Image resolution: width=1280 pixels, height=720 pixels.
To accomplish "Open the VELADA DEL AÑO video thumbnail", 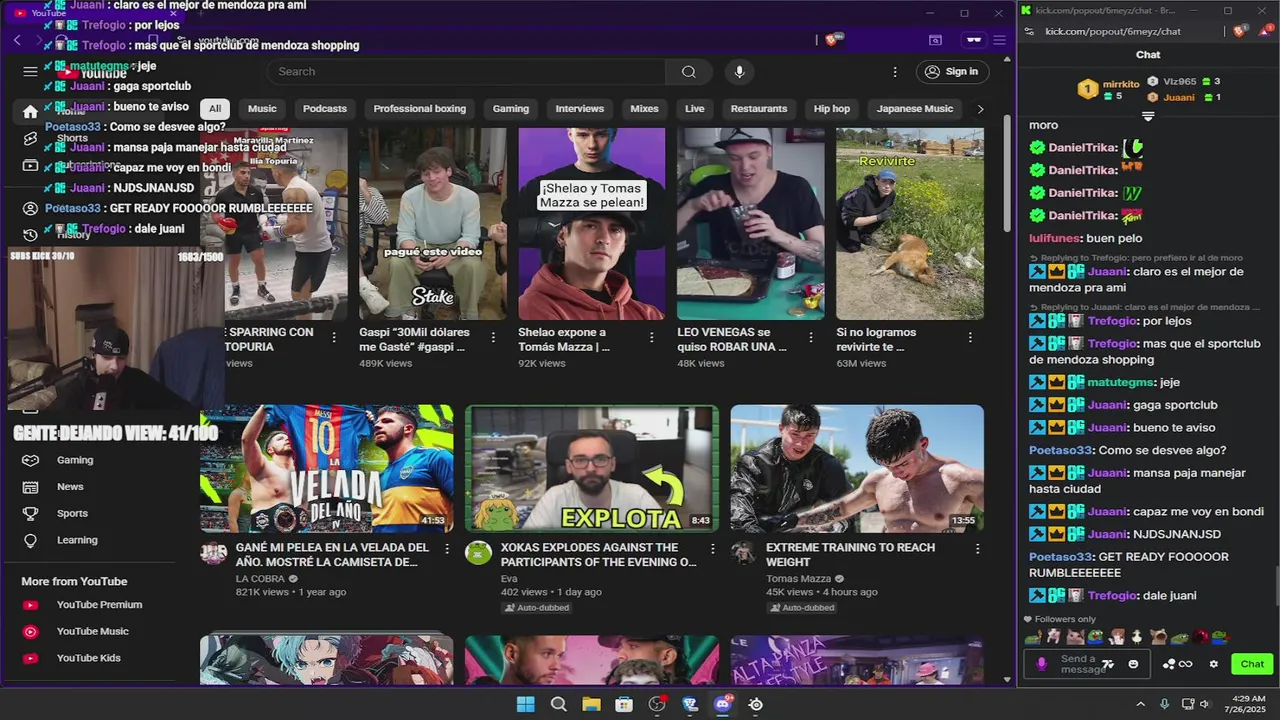I will point(326,468).
